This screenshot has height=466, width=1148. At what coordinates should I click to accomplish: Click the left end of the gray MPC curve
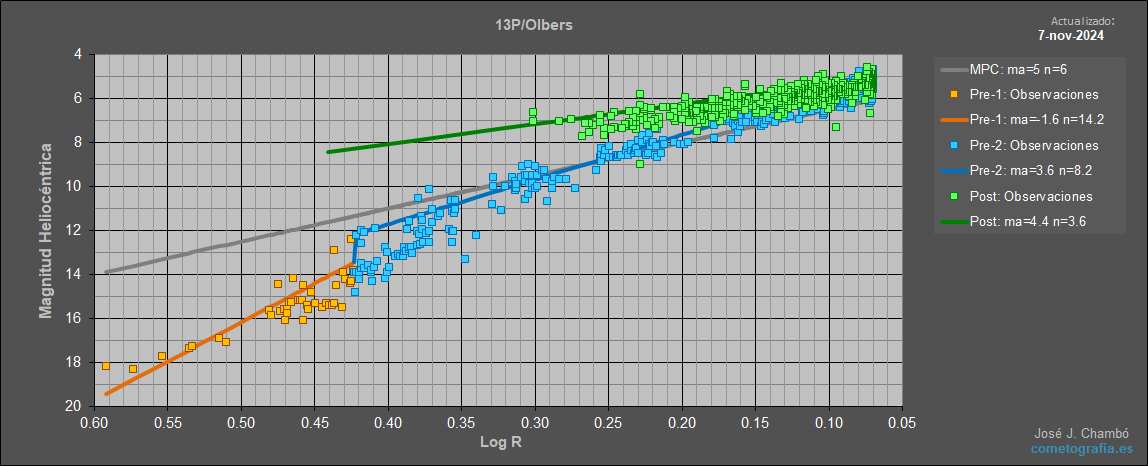pos(107,272)
